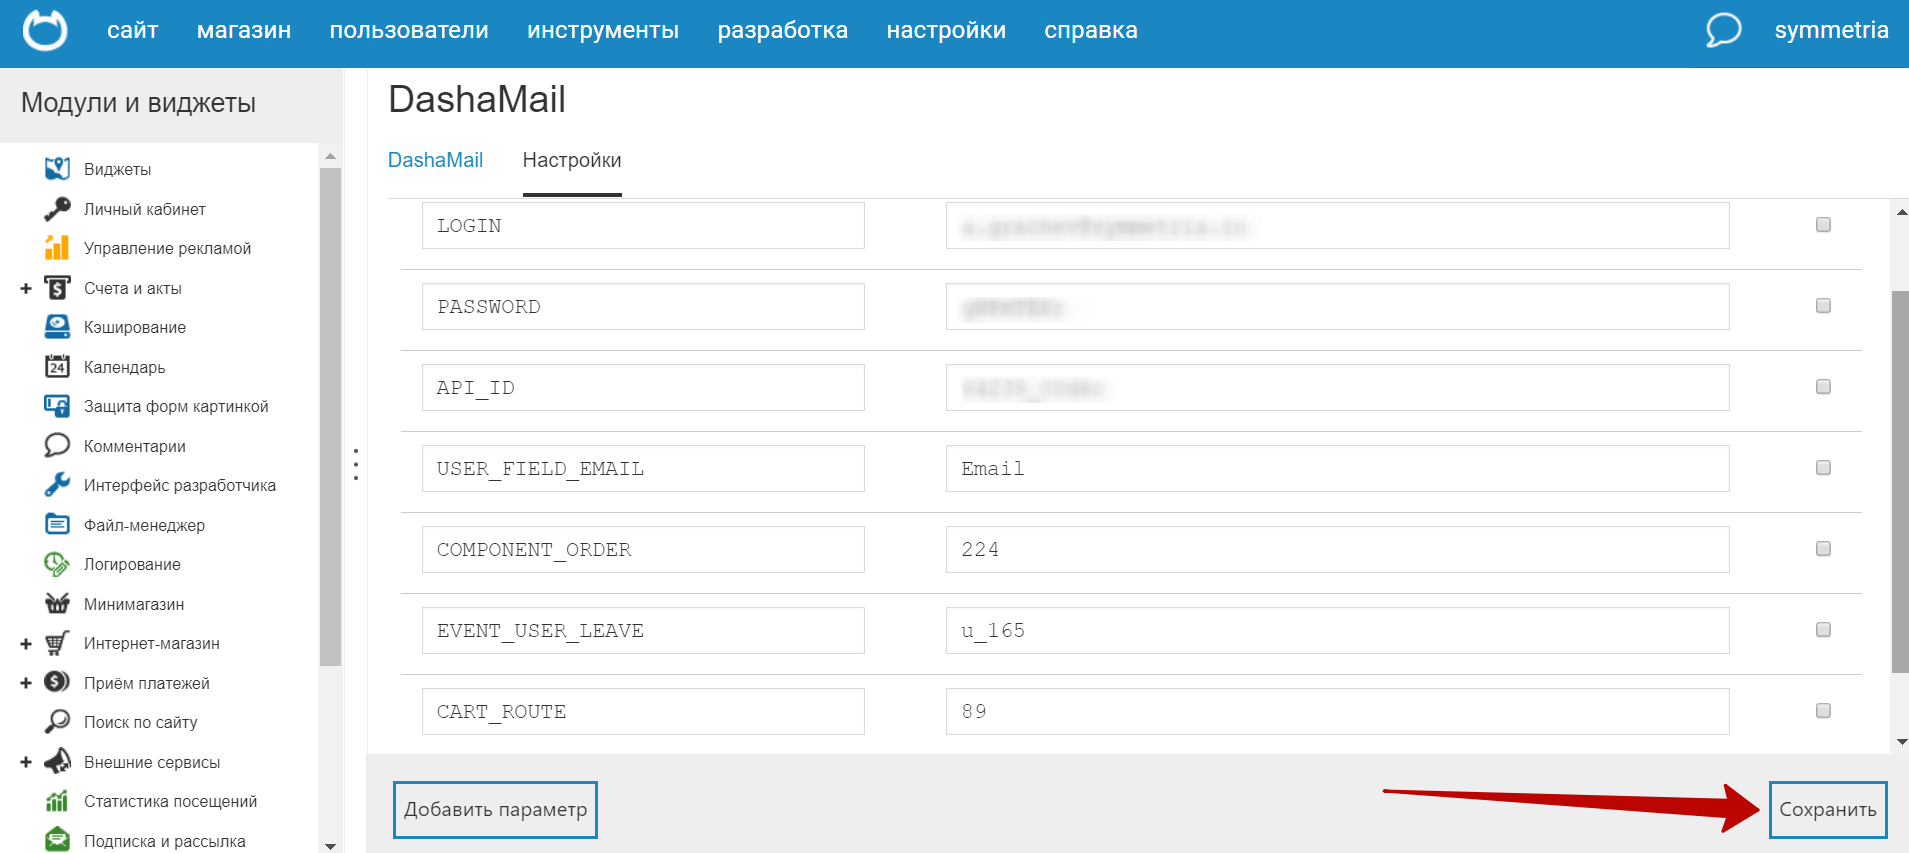Screen dimensions: 1909x853
Task: Click the key icon for Личный кабинет
Action: pyautogui.click(x=57, y=209)
